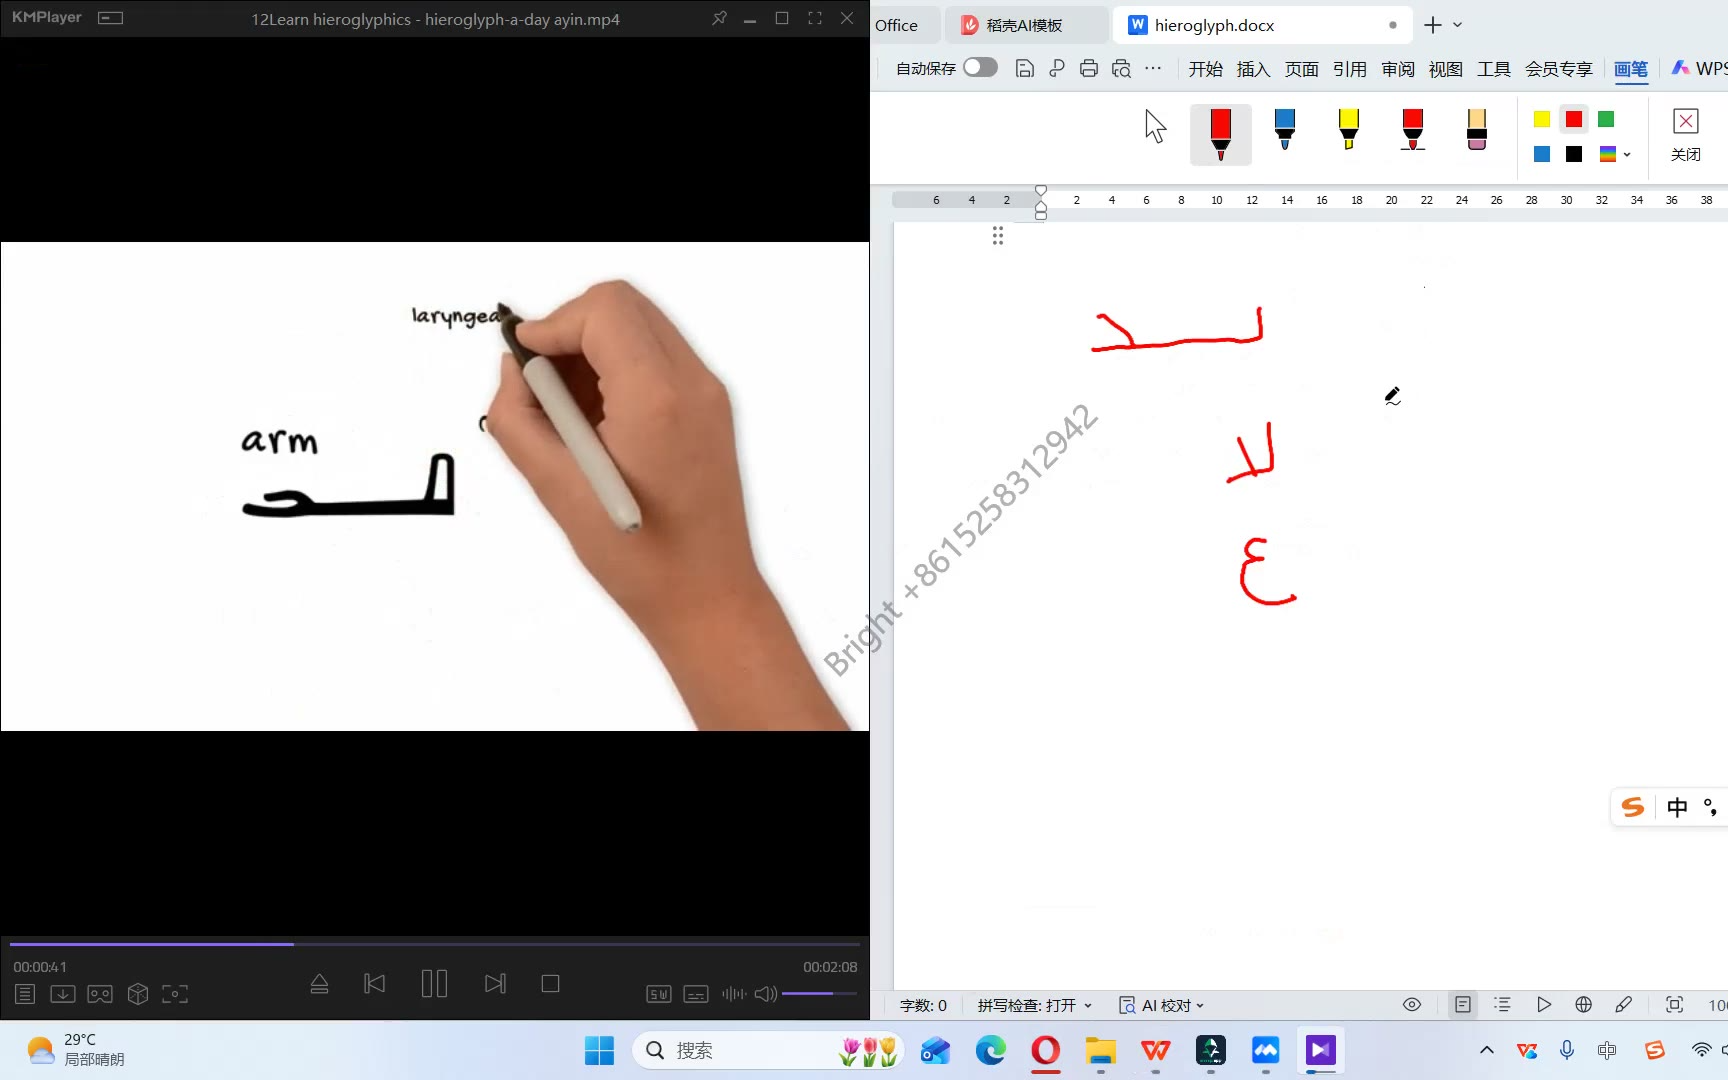1728x1080 pixels.
Task: Switch to the arrow selection cursor
Action: [1155, 127]
